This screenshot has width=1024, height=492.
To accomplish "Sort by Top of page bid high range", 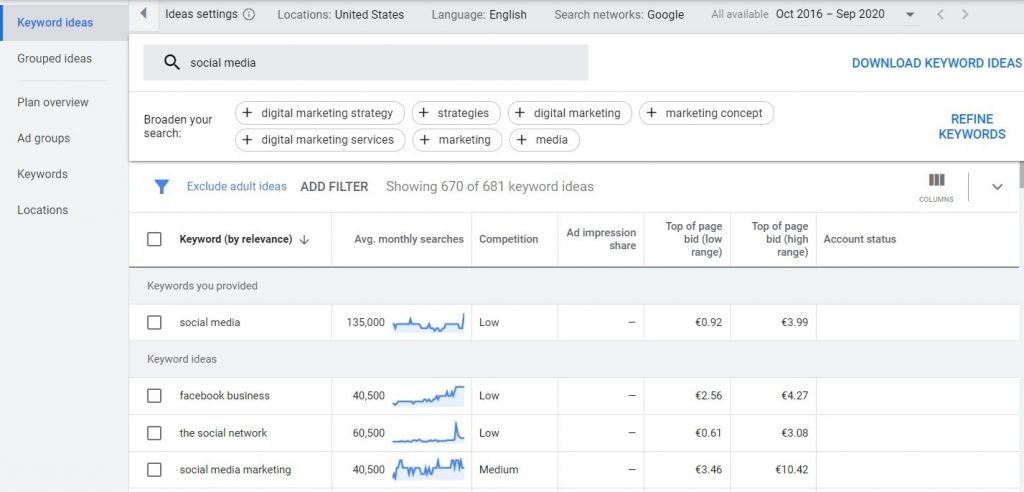I will coord(780,239).
